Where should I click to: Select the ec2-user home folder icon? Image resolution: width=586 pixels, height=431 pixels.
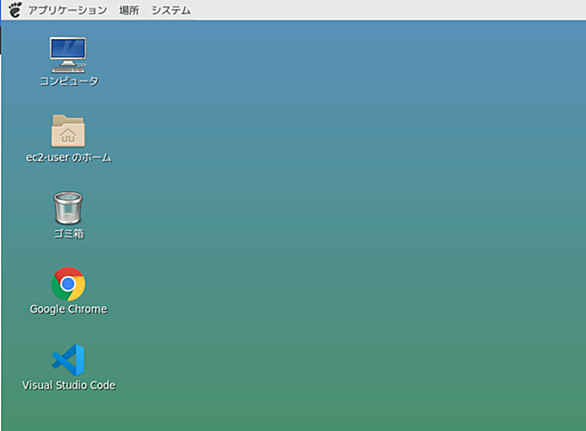pos(68,130)
